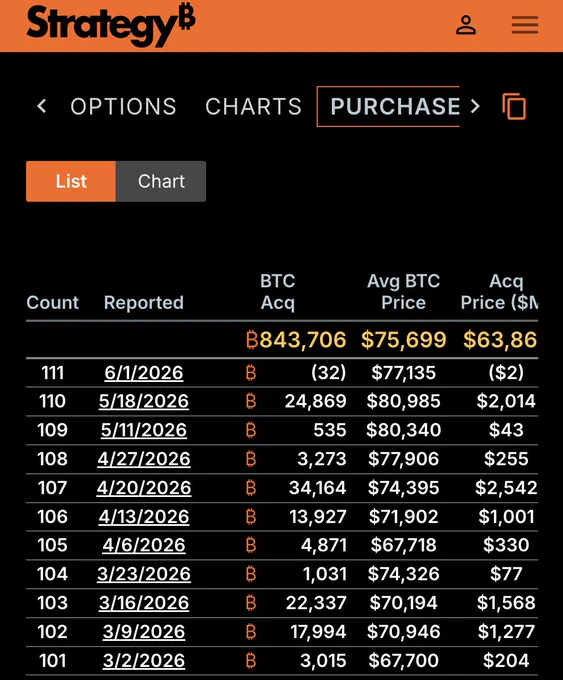Switch to the List view toggle

coord(71,181)
